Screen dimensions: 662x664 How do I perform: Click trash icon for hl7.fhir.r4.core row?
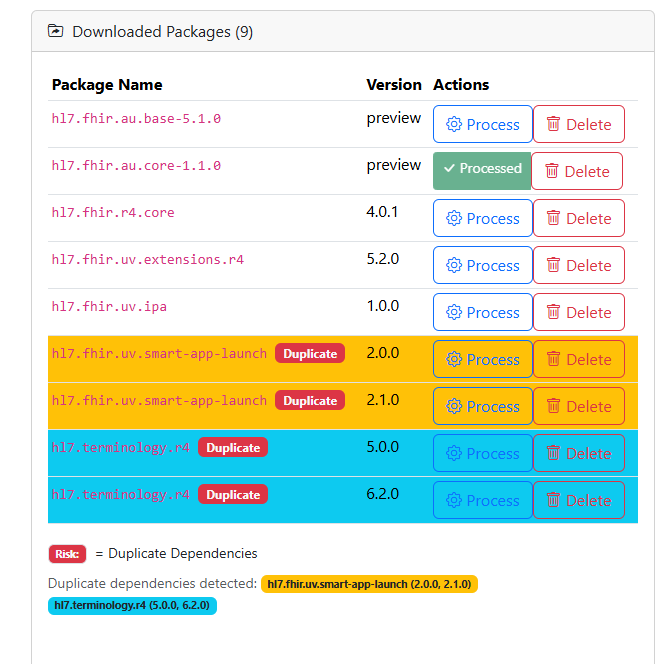coord(553,218)
